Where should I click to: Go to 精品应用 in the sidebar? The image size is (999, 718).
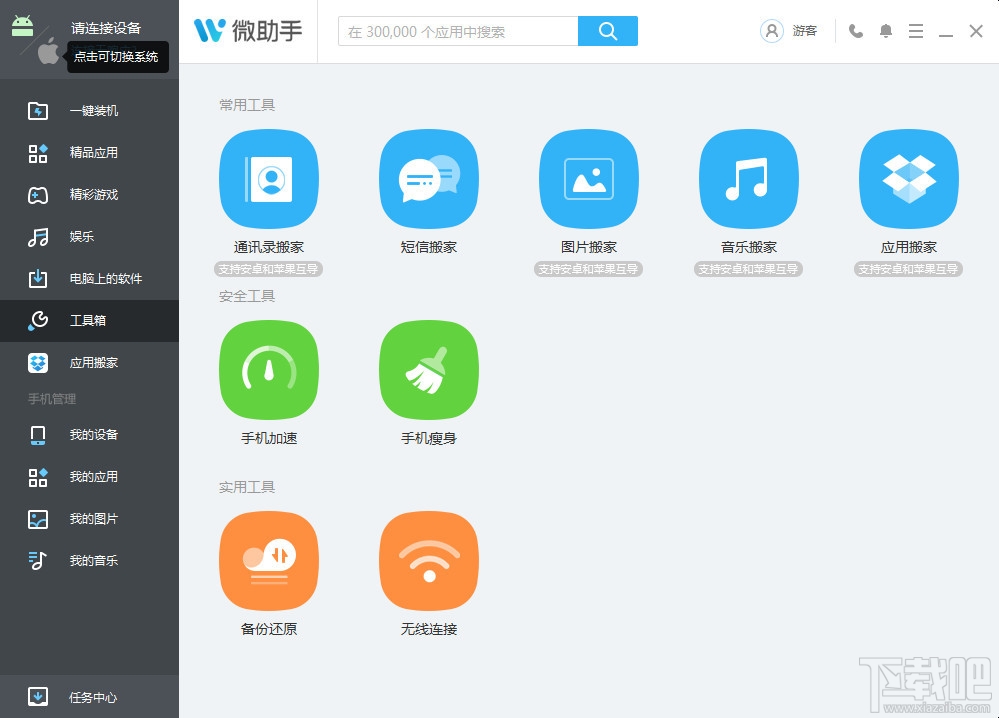pos(89,153)
